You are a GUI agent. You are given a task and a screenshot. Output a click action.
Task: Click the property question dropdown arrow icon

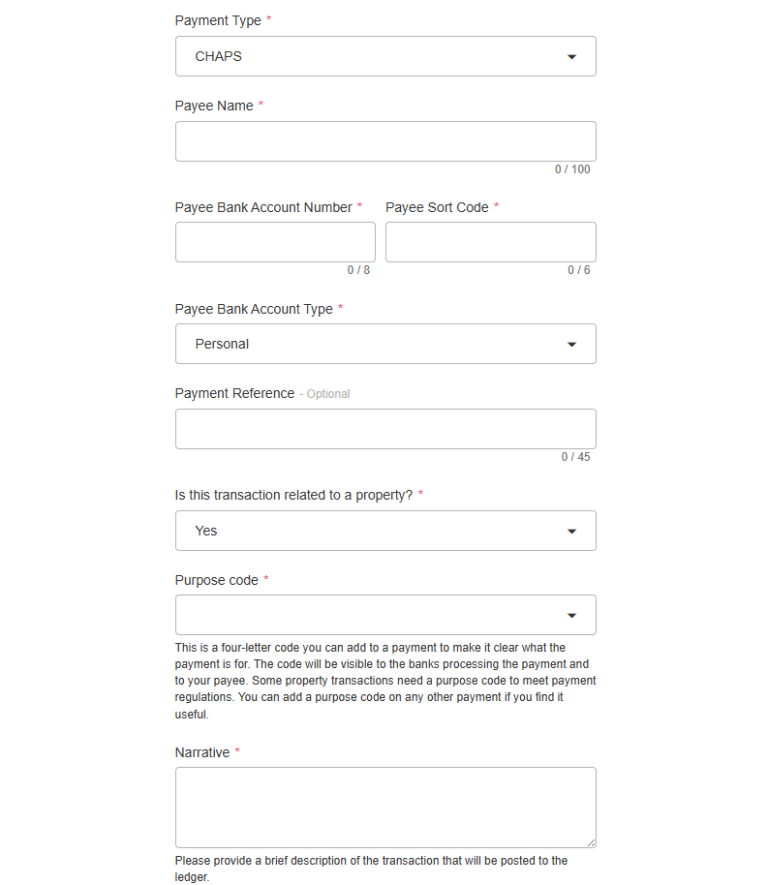coord(572,531)
